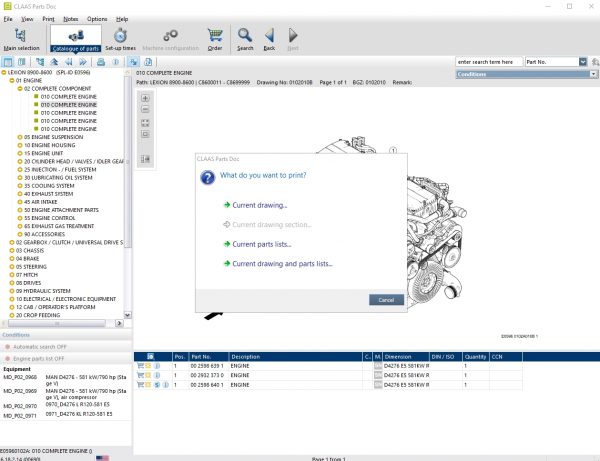
Task: Click the Set-up times stopwatch icon
Action: [x=120, y=36]
